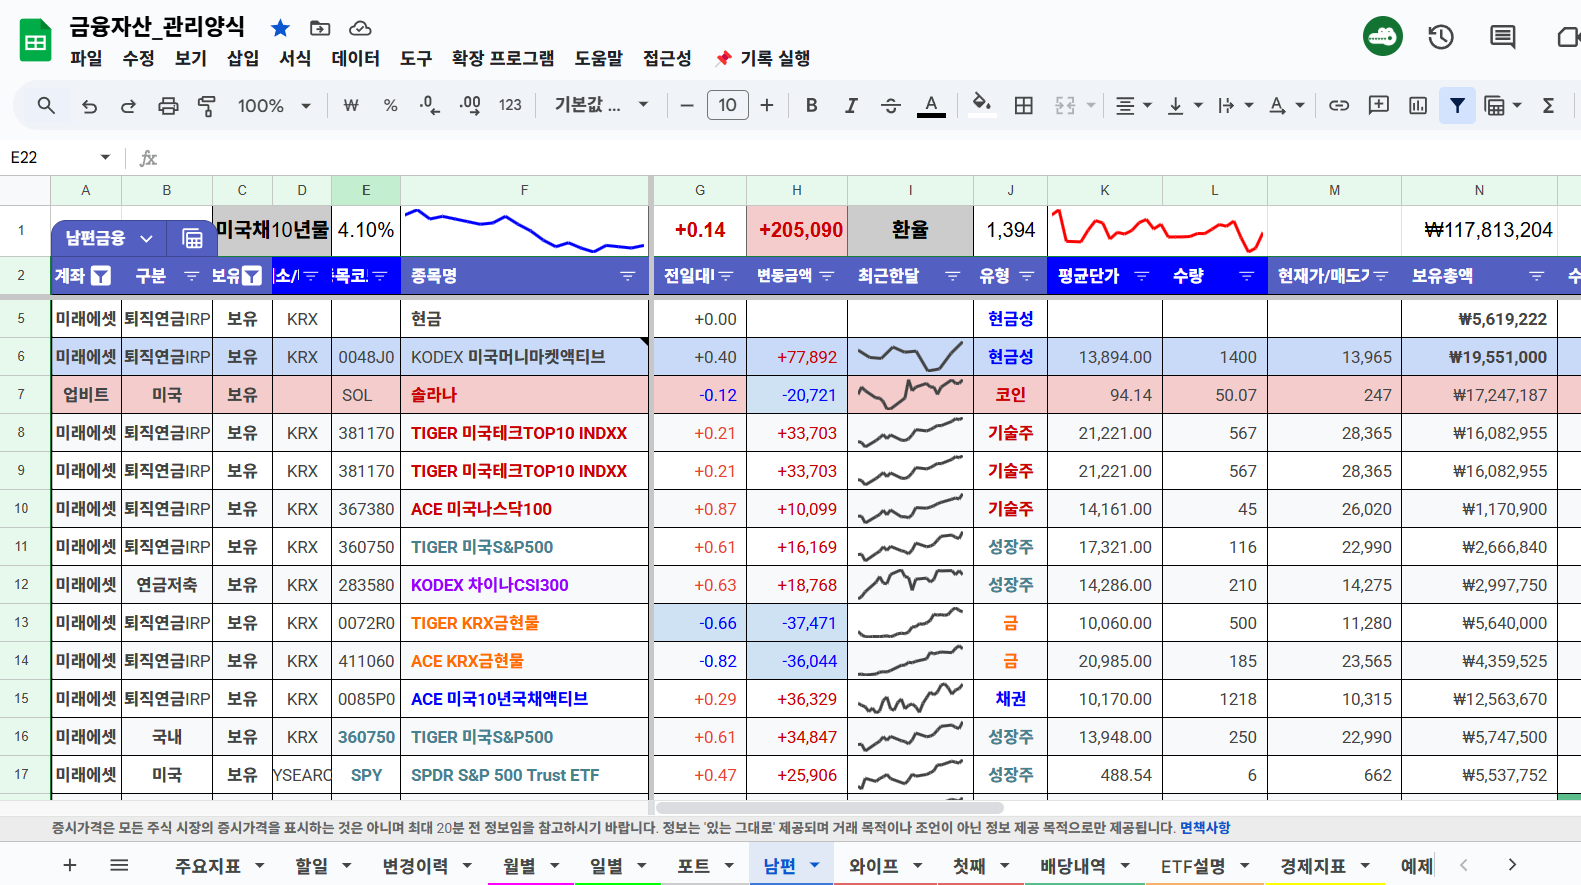Open filter for 보유총액 column
This screenshot has height=885, width=1581.
1536,276
